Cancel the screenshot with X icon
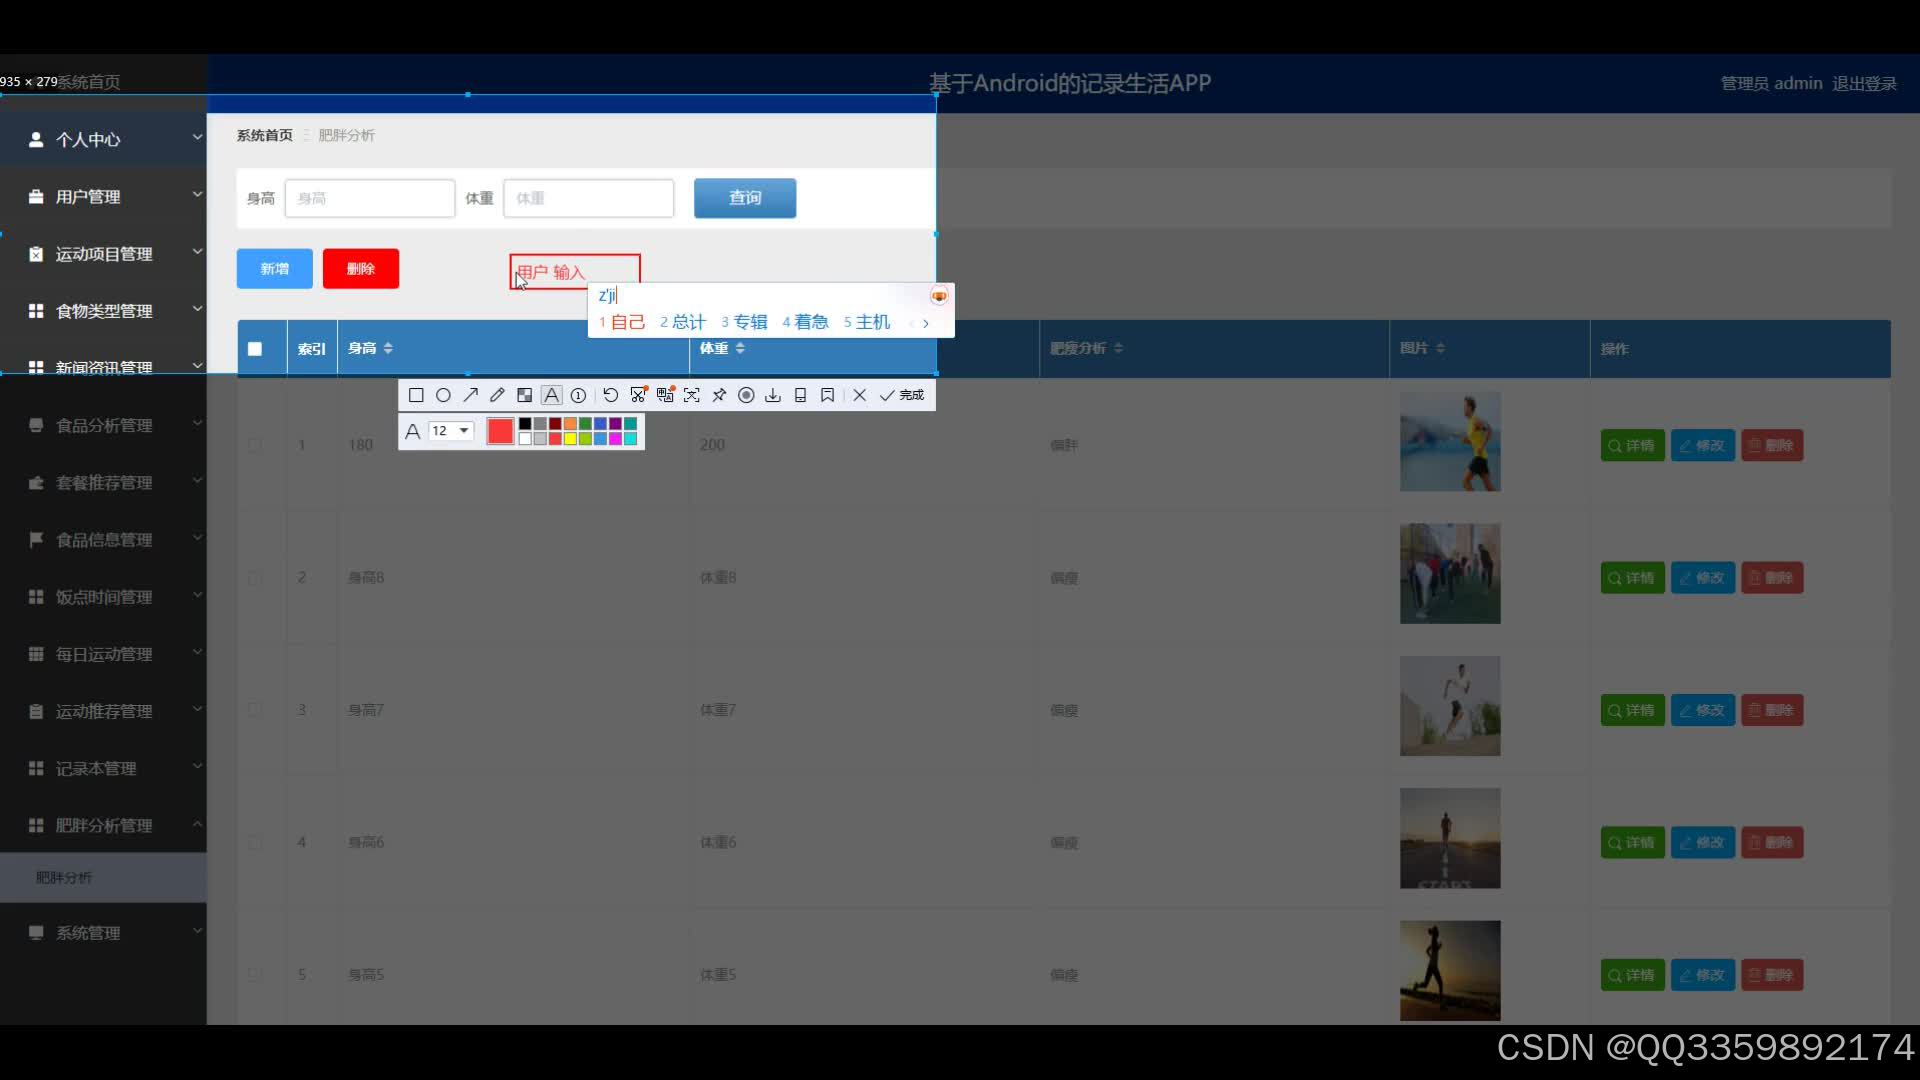The image size is (1920, 1080). 859,395
